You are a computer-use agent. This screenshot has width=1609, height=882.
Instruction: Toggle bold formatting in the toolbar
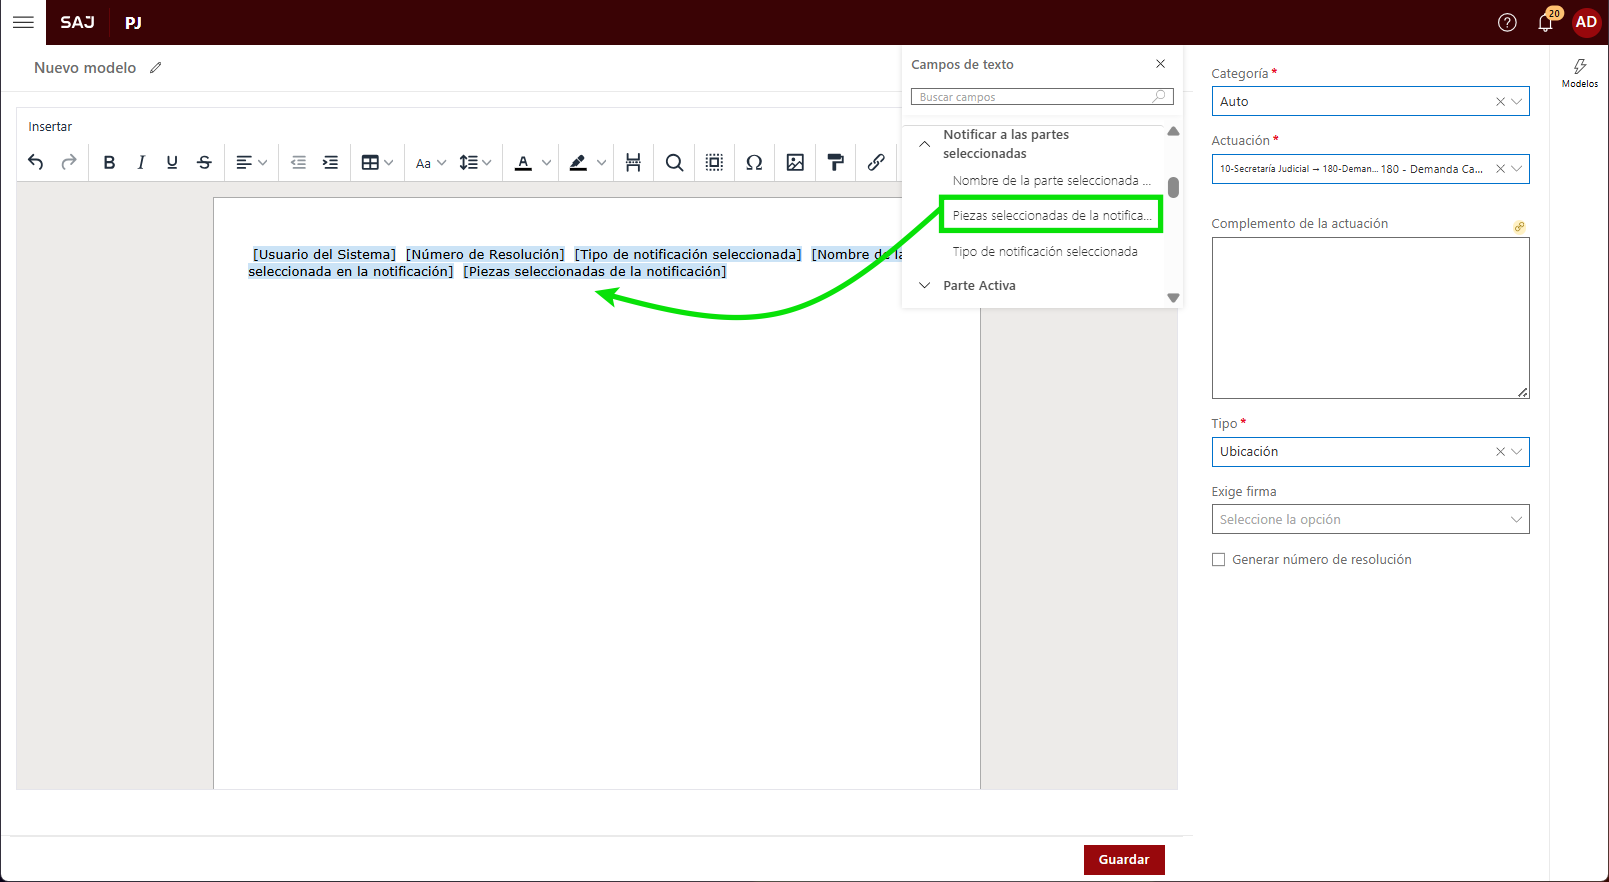coord(109,162)
